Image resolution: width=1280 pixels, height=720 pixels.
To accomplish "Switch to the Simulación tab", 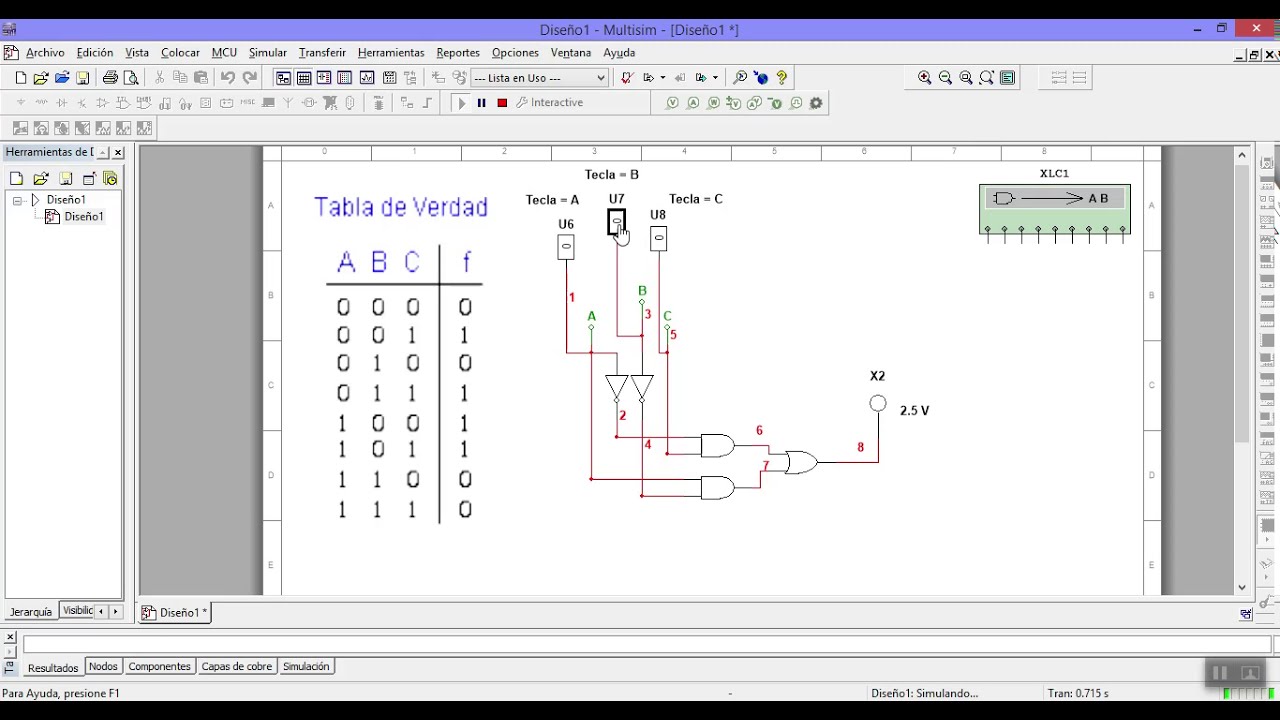I will 306,666.
